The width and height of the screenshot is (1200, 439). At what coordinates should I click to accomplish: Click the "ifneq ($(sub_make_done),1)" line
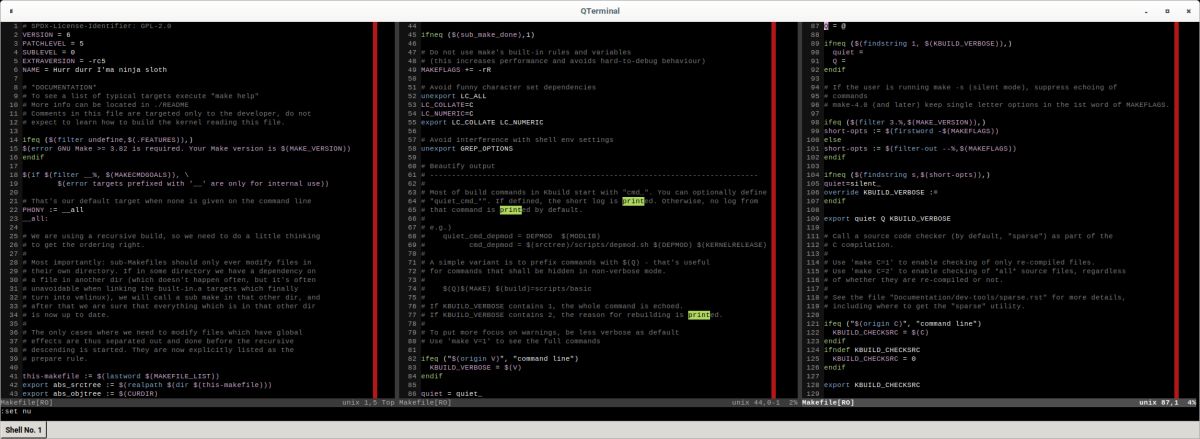(x=478, y=34)
